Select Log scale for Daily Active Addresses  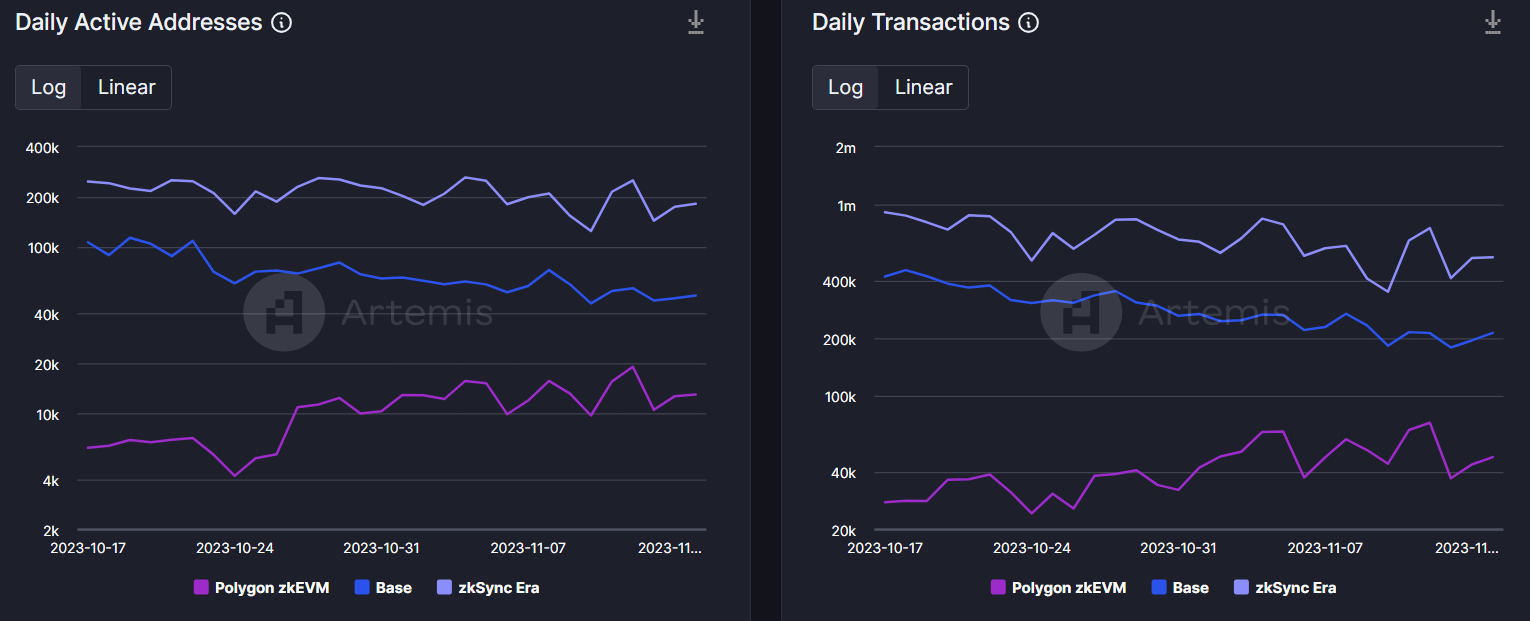(x=48, y=87)
